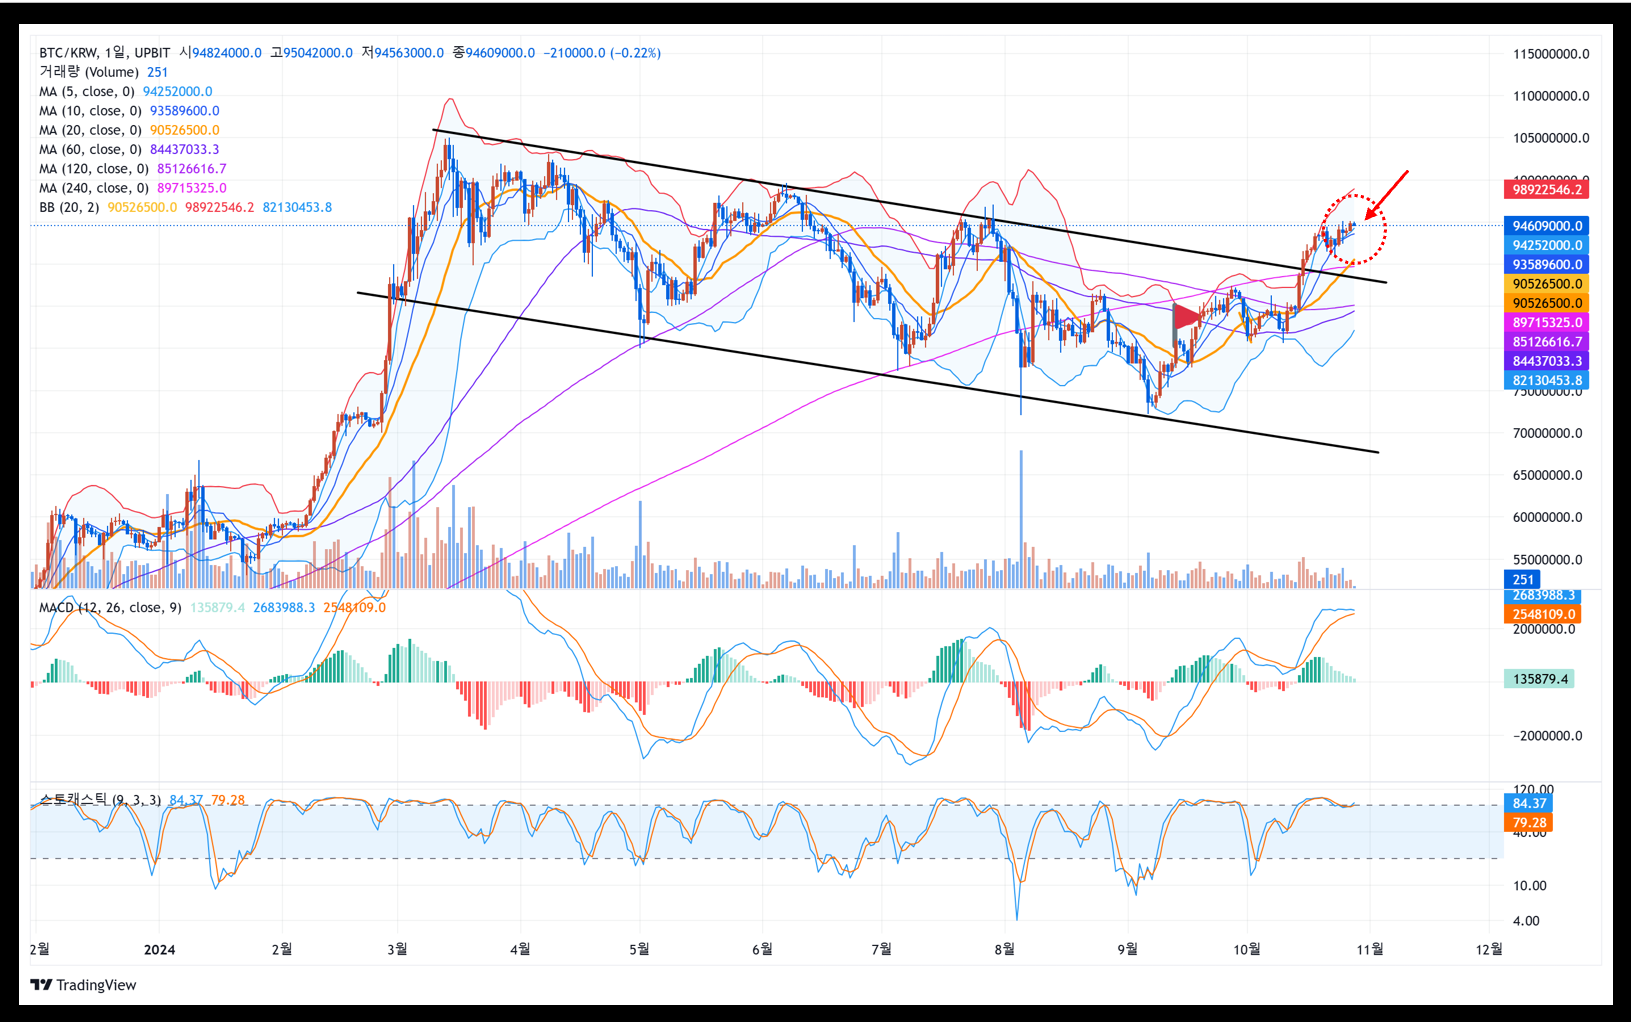Click the 93589600.0 price-axis label
Screen dimensions: 1631x1022
[x=1547, y=265]
